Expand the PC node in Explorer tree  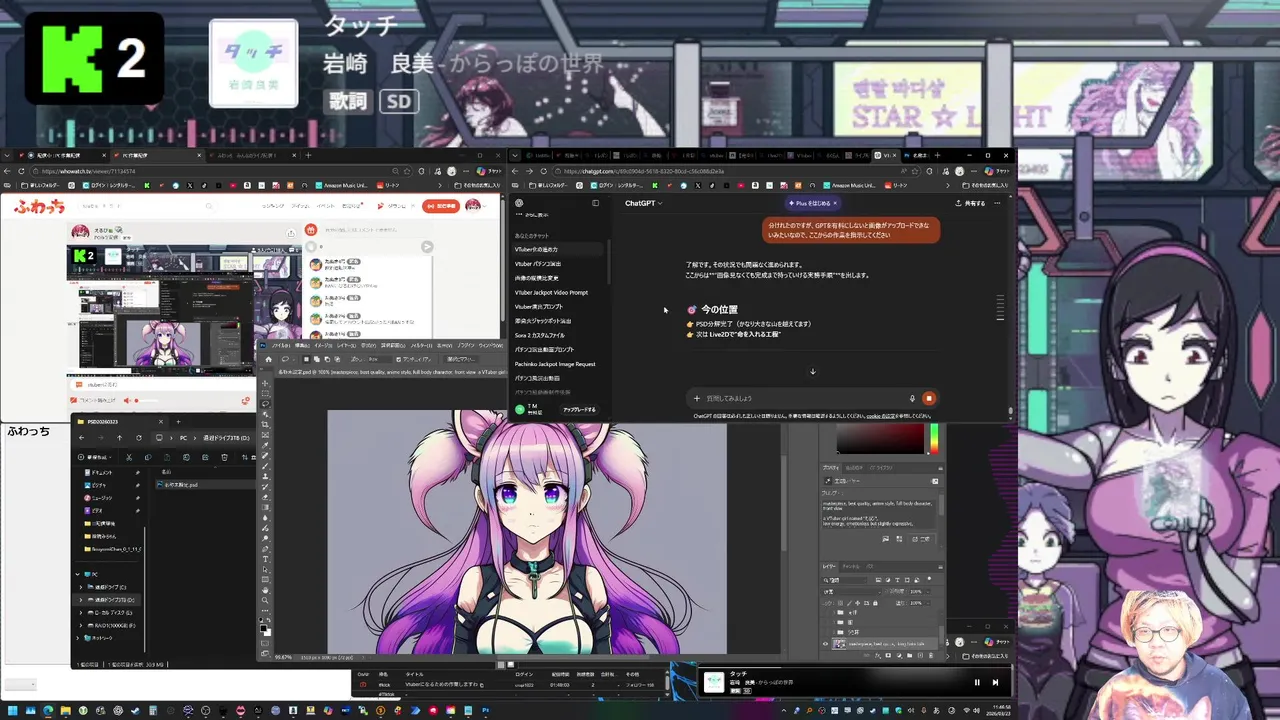78,574
